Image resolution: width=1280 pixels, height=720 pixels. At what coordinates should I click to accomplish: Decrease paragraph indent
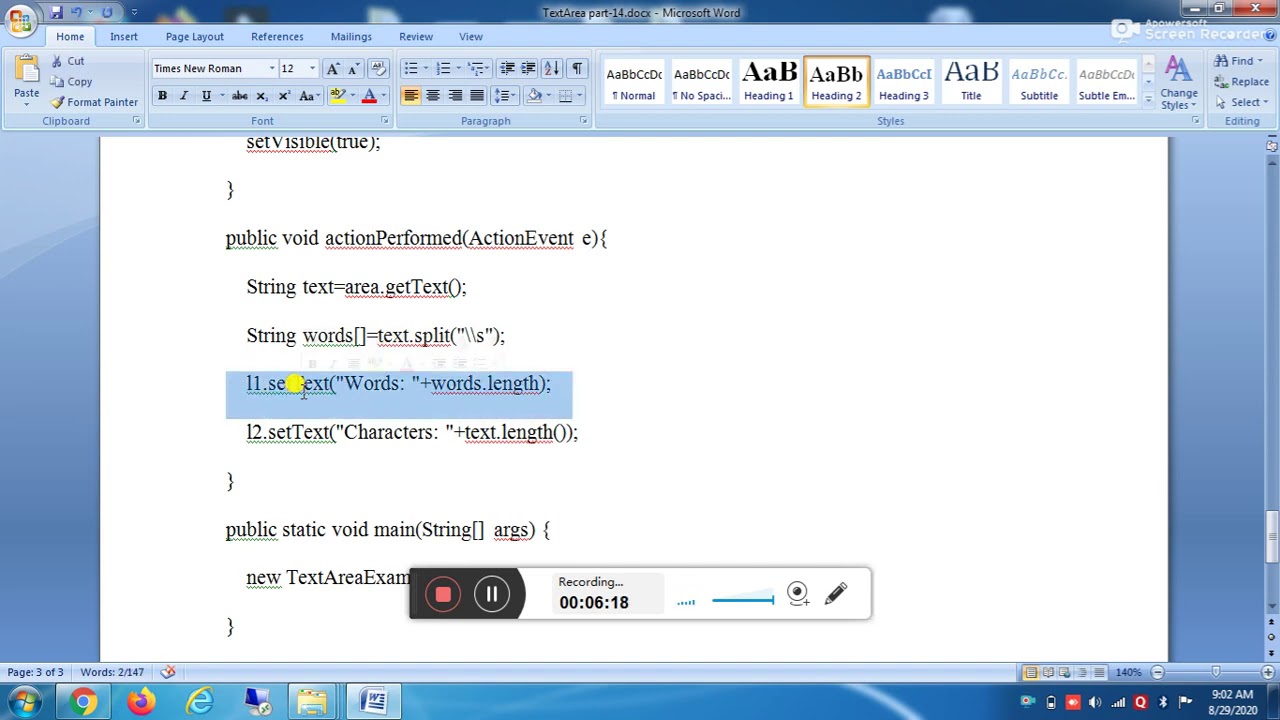(507, 69)
